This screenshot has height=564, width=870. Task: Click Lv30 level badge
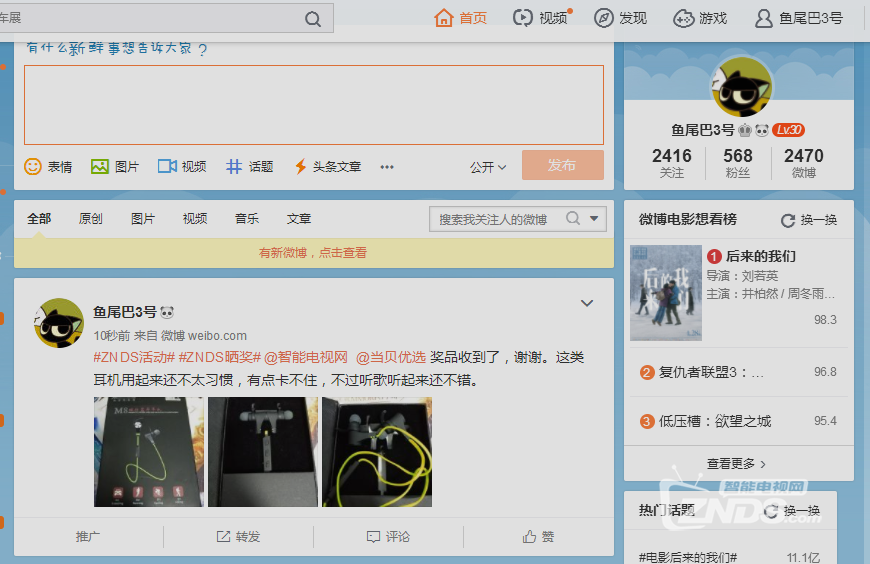[788, 130]
